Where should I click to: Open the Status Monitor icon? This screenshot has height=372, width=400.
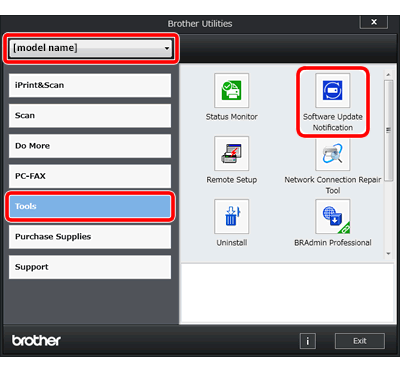pyautogui.click(x=231, y=90)
